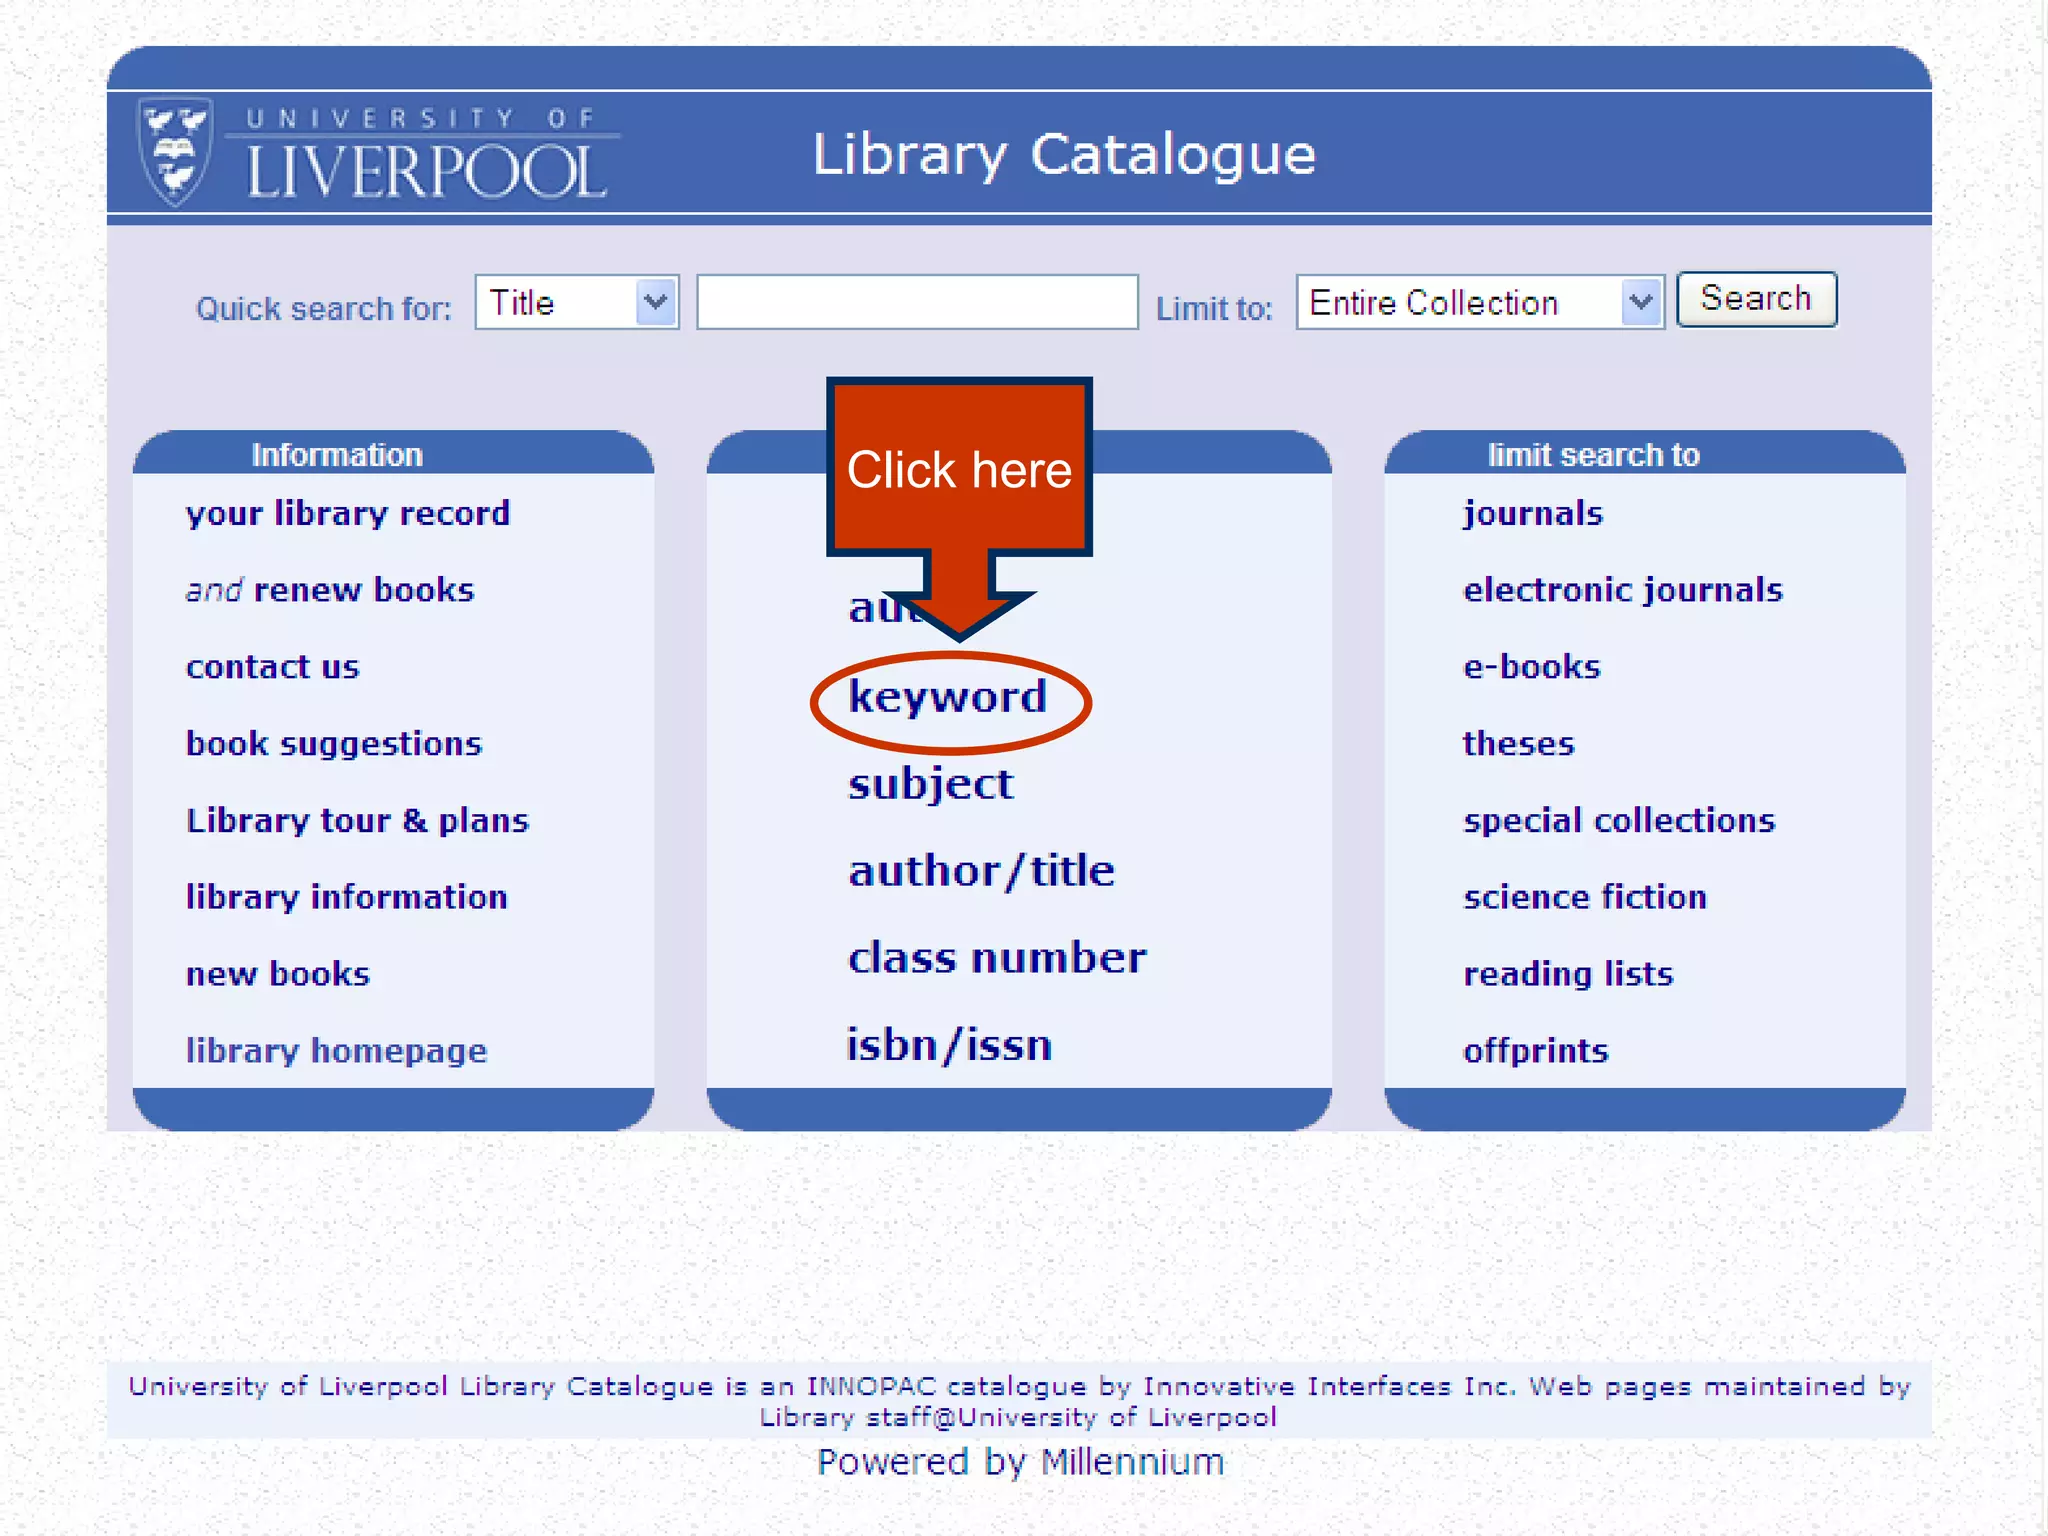Click the University of Liverpool crest logo
Screen dimensions: 2048x1536
click(x=176, y=151)
